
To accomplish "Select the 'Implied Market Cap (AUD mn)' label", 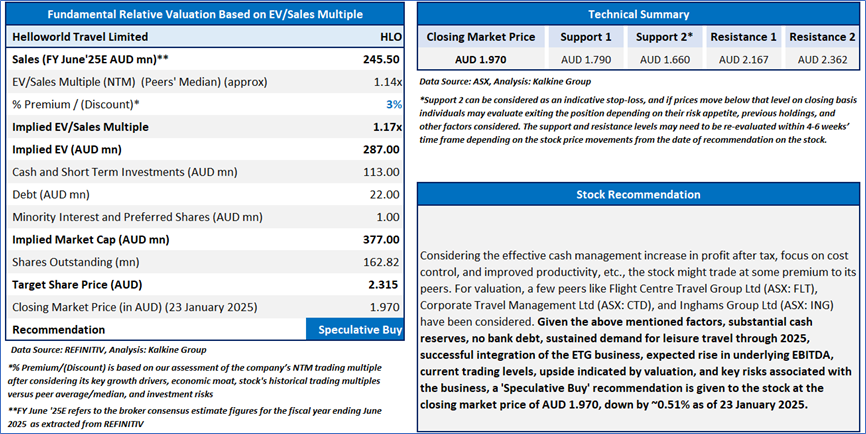I will (91, 240).
